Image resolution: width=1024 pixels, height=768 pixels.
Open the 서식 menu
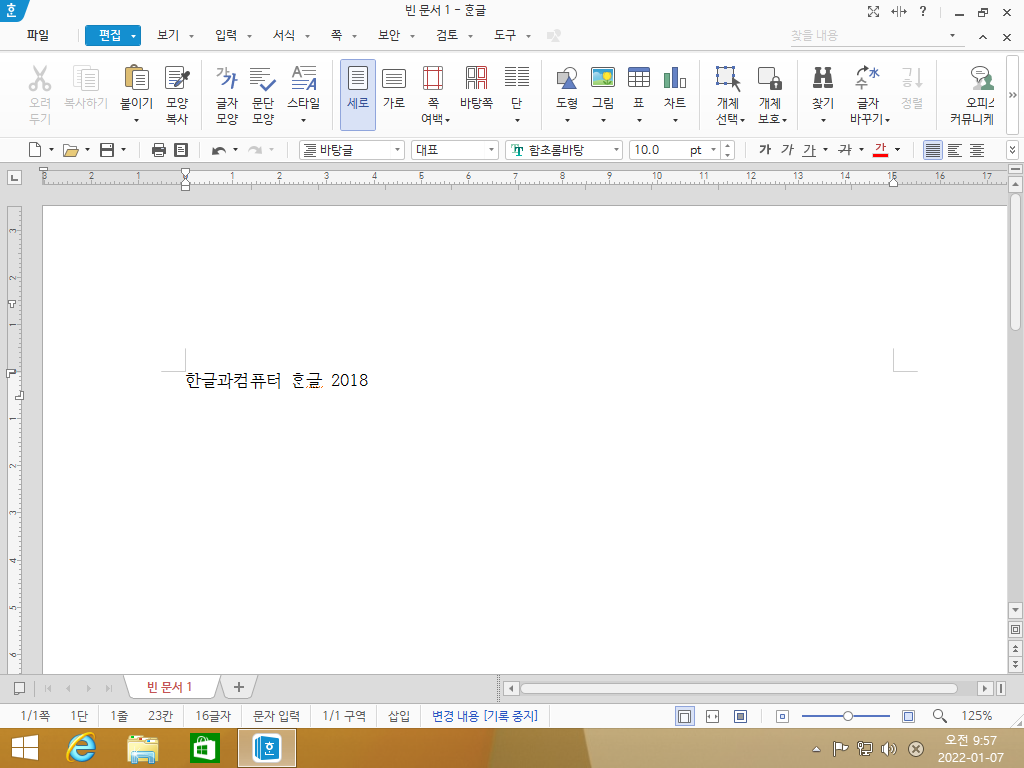pos(283,35)
